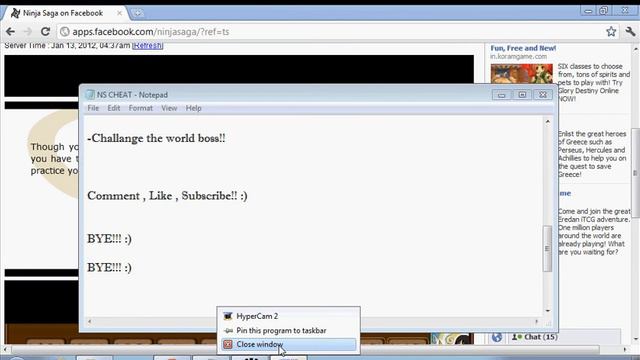This screenshot has width=640, height=360.
Task: Bookmark the page with the star icon
Action: (x=611, y=31)
